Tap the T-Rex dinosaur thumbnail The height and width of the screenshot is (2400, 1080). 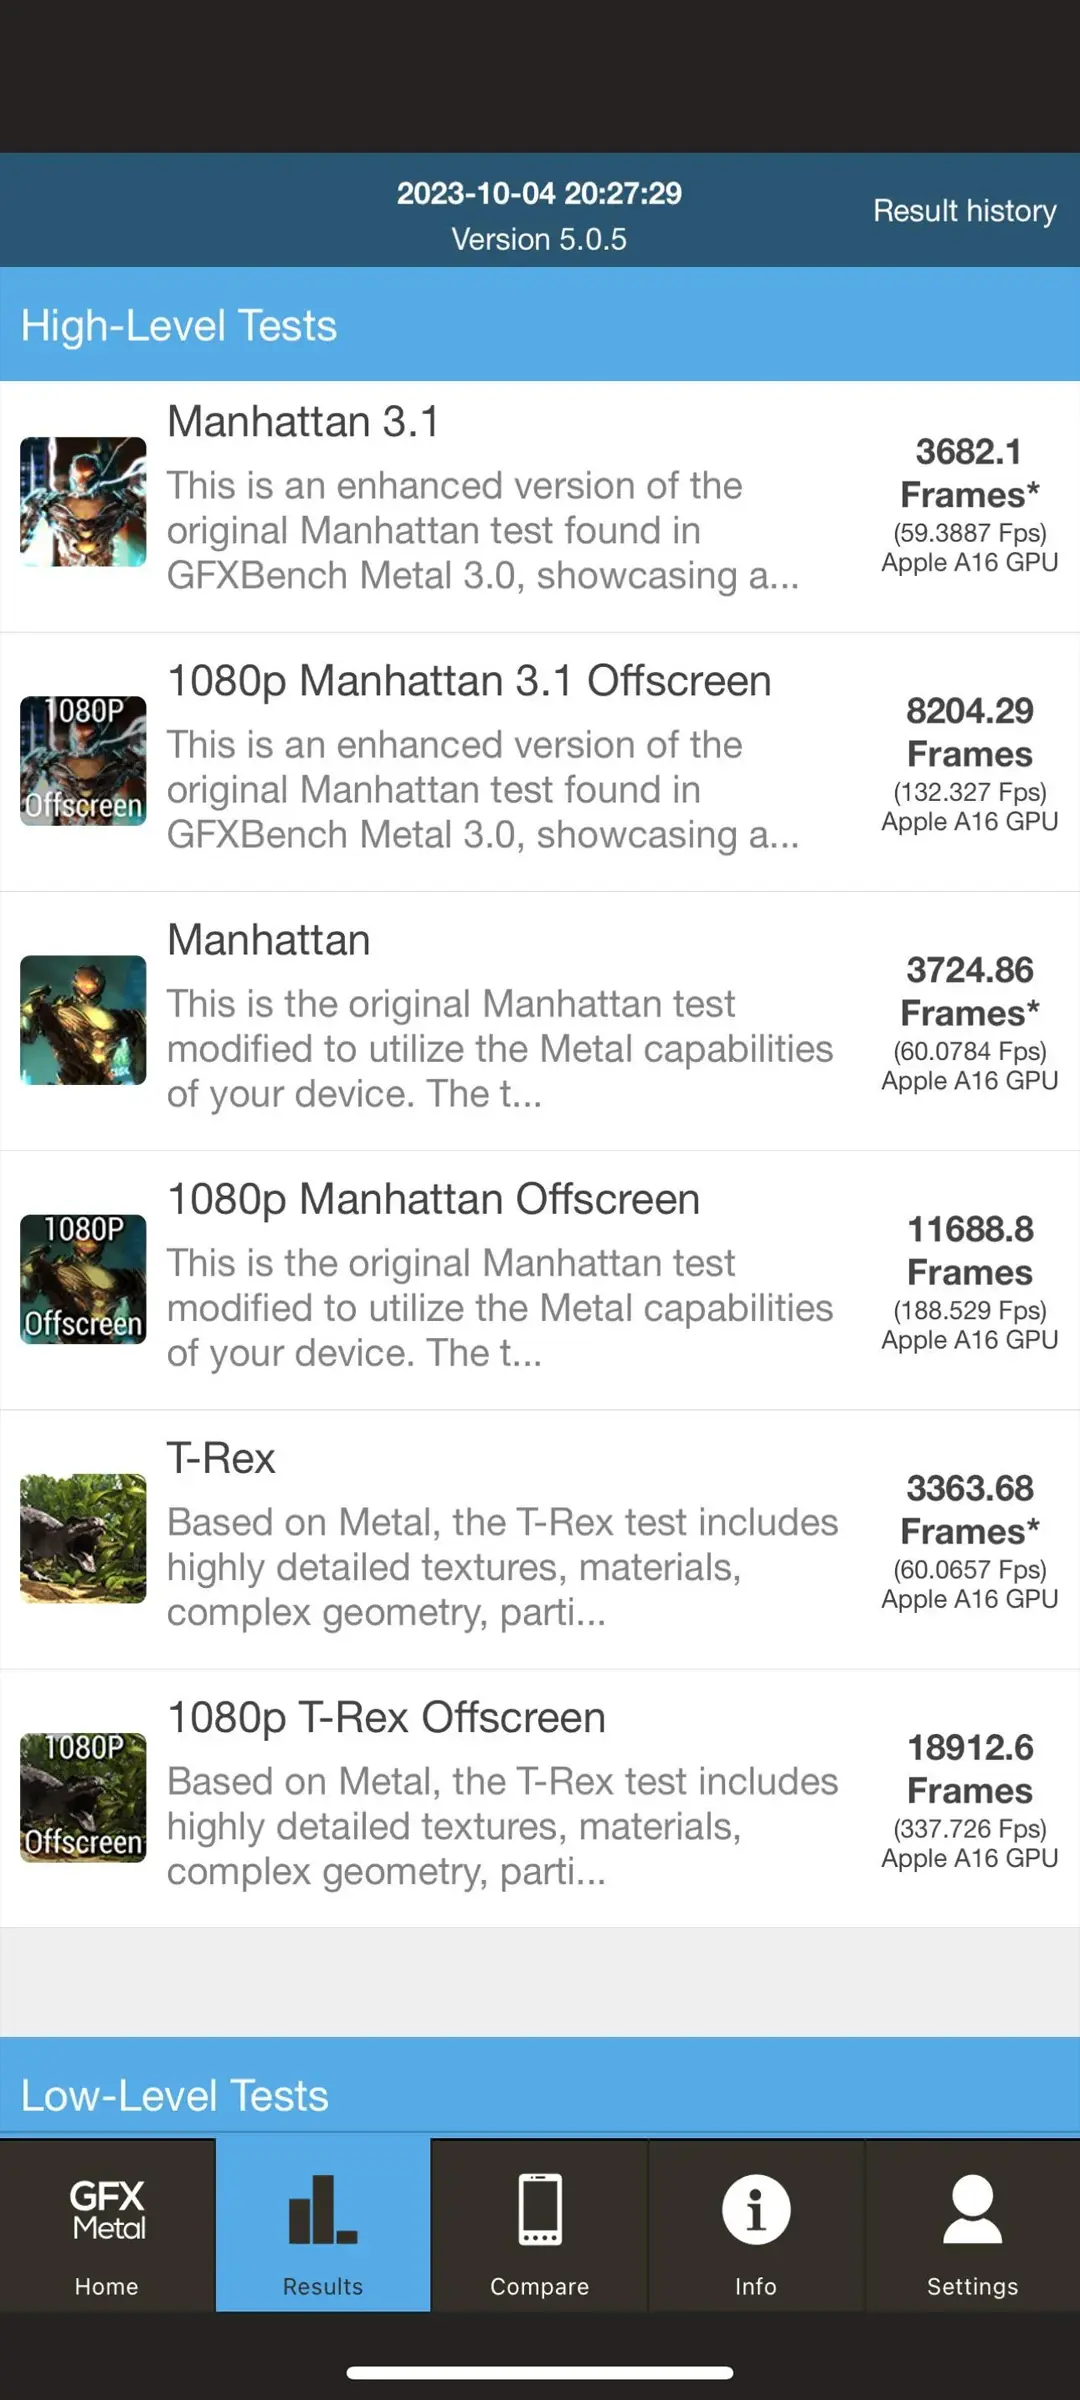[x=83, y=1538]
